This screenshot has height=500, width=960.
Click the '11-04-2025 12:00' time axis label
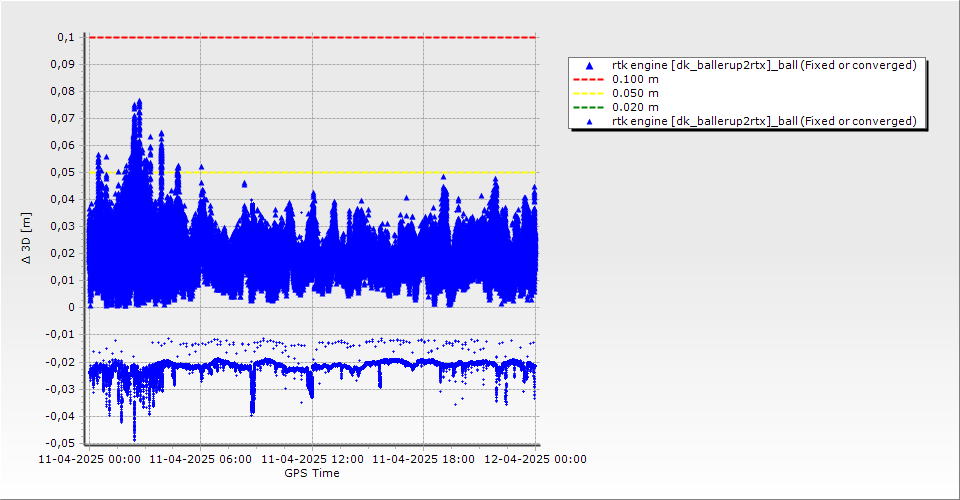[312, 459]
